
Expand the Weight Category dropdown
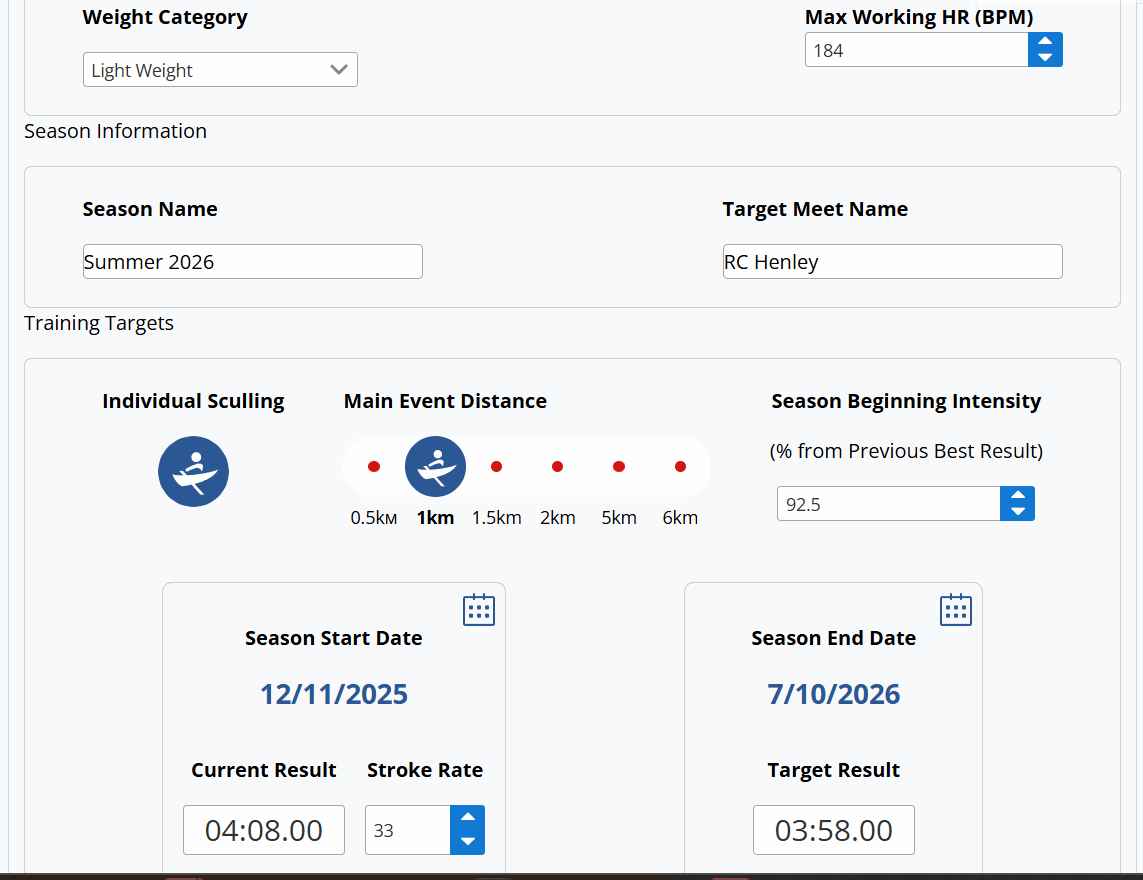220,70
